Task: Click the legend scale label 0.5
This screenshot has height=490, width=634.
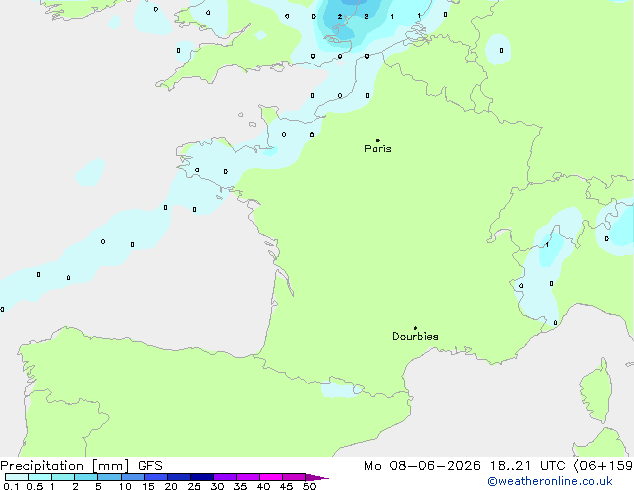Action: click(x=35, y=486)
